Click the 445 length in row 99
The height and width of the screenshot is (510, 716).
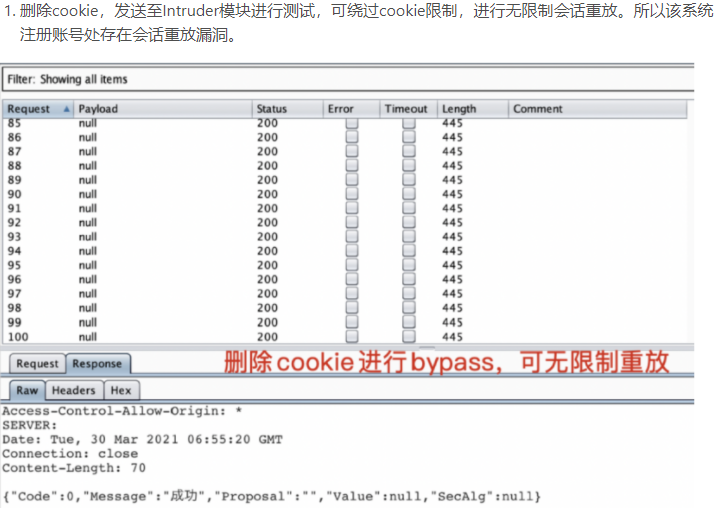(453, 322)
